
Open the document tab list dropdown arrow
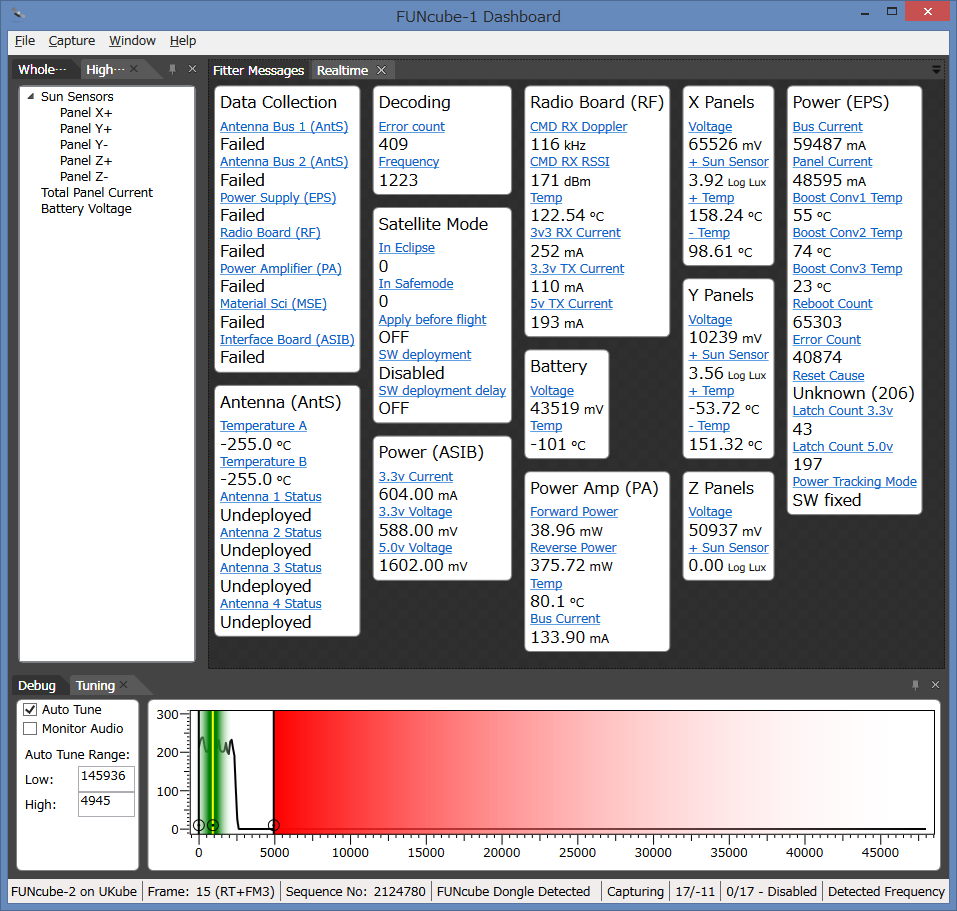point(936,70)
